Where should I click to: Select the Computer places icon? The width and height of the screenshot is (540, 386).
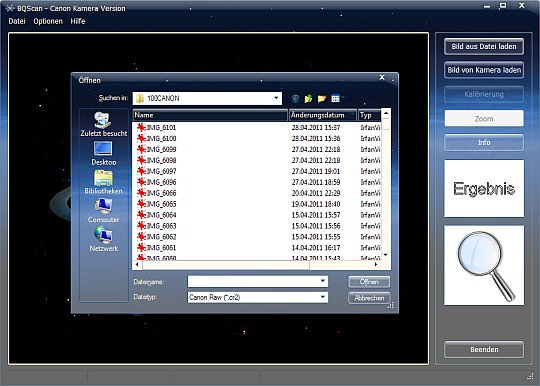(103, 211)
